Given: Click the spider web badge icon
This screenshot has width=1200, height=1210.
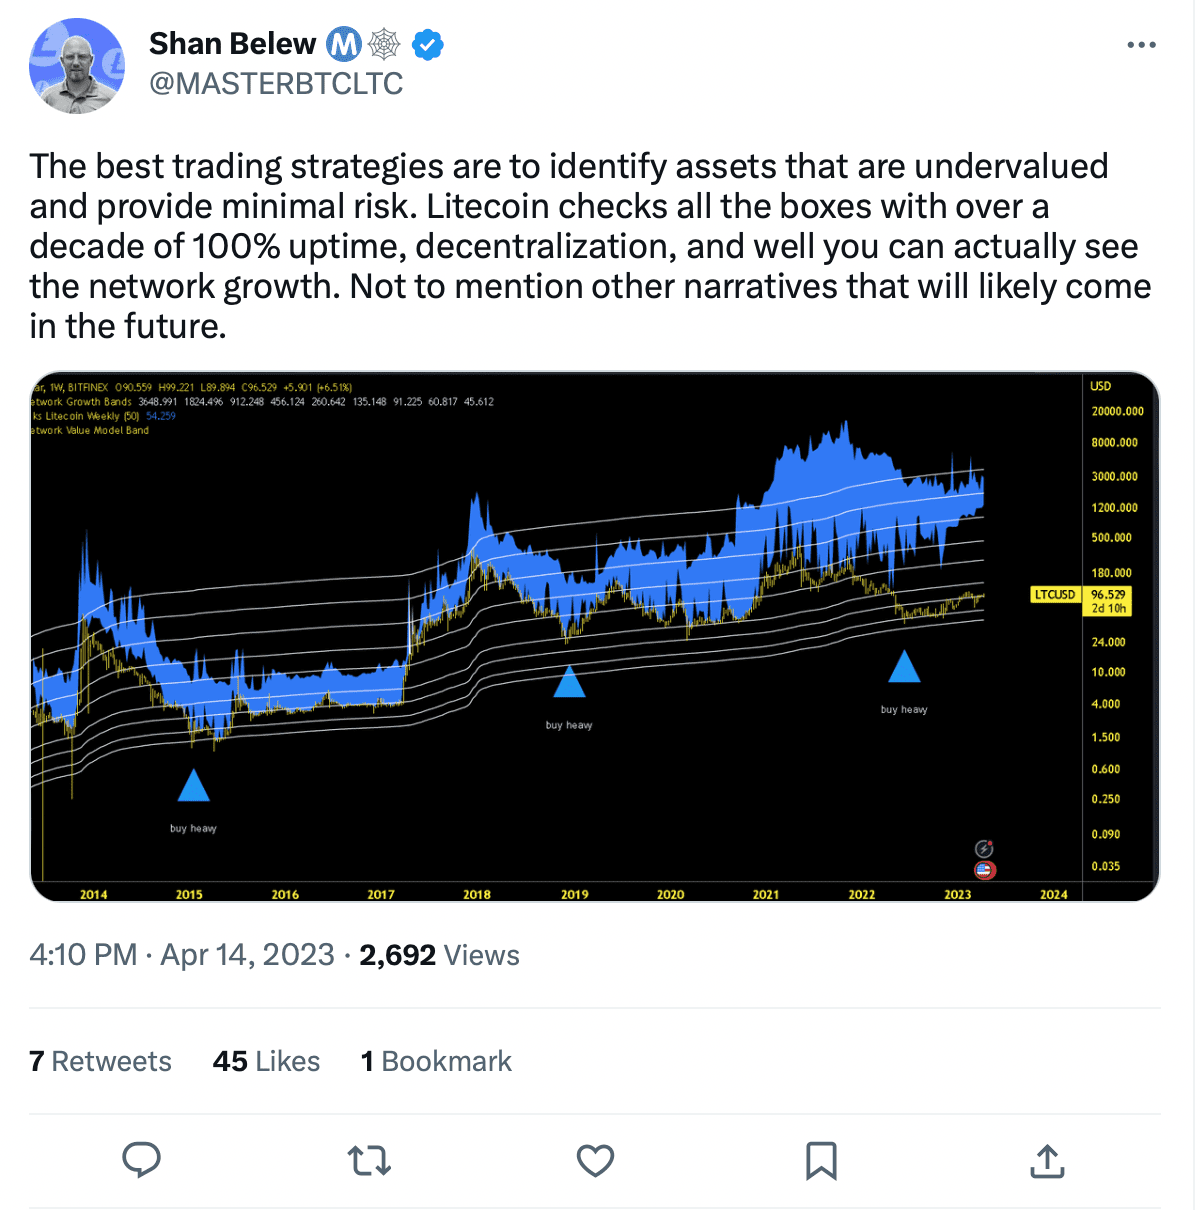Looking at the screenshot, I should (x=385, y=44).
